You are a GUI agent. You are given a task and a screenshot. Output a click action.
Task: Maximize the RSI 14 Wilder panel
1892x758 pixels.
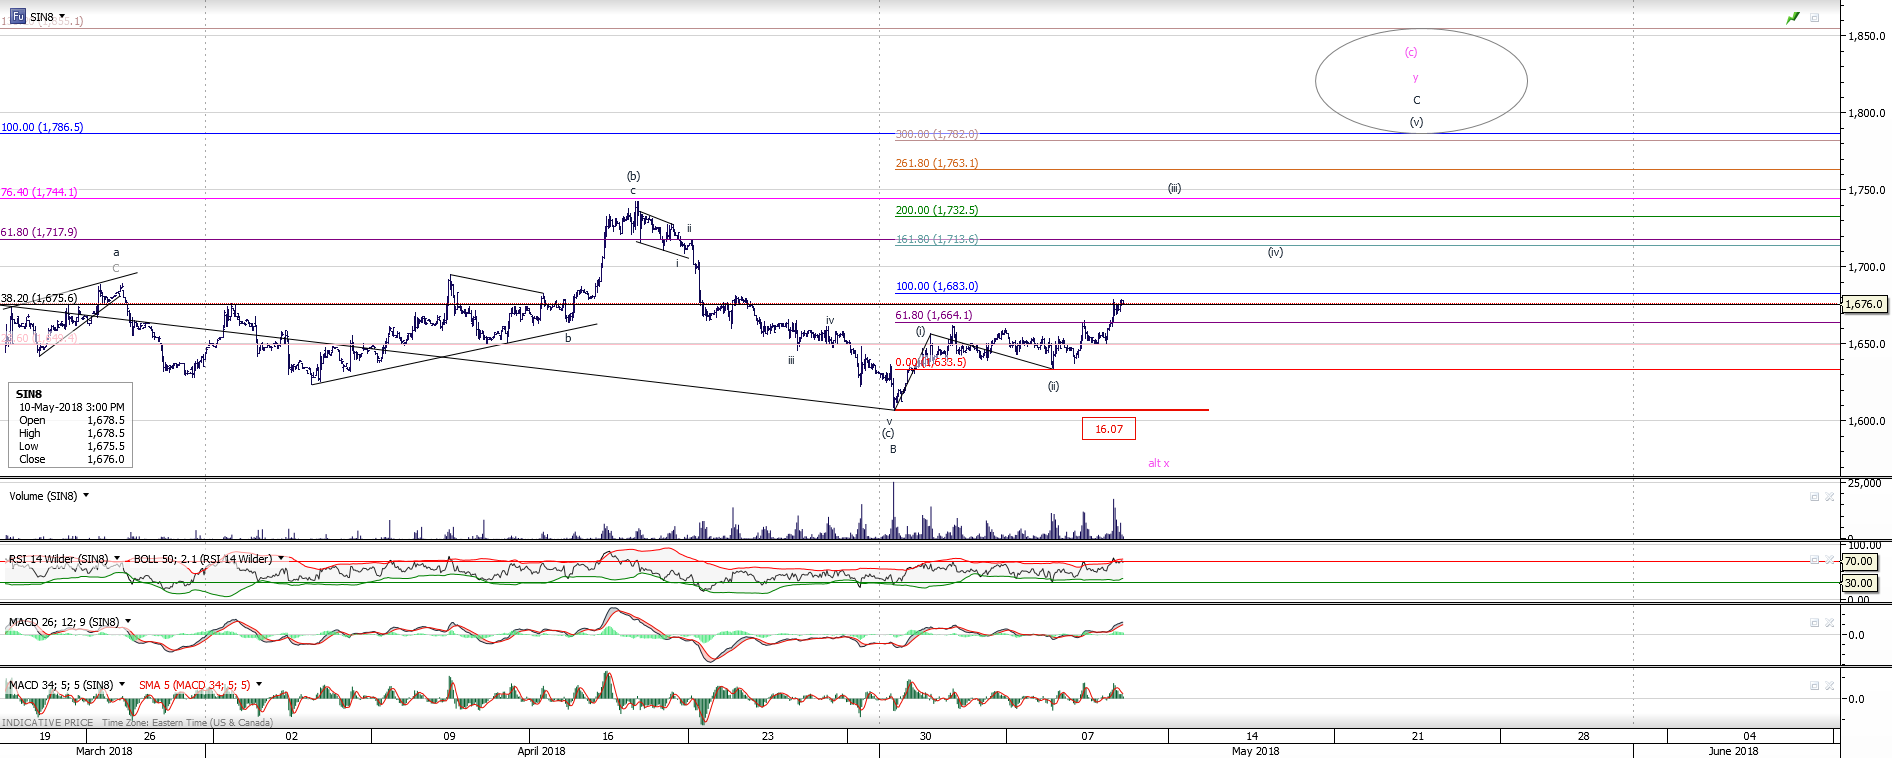[x=1814, y=559]
